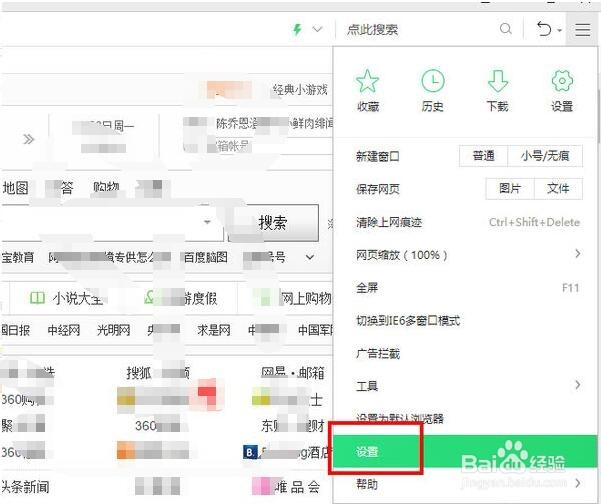Click 购物 tab on the page
This screenshot has height=504, width=601.
click(x=106, y=187)
